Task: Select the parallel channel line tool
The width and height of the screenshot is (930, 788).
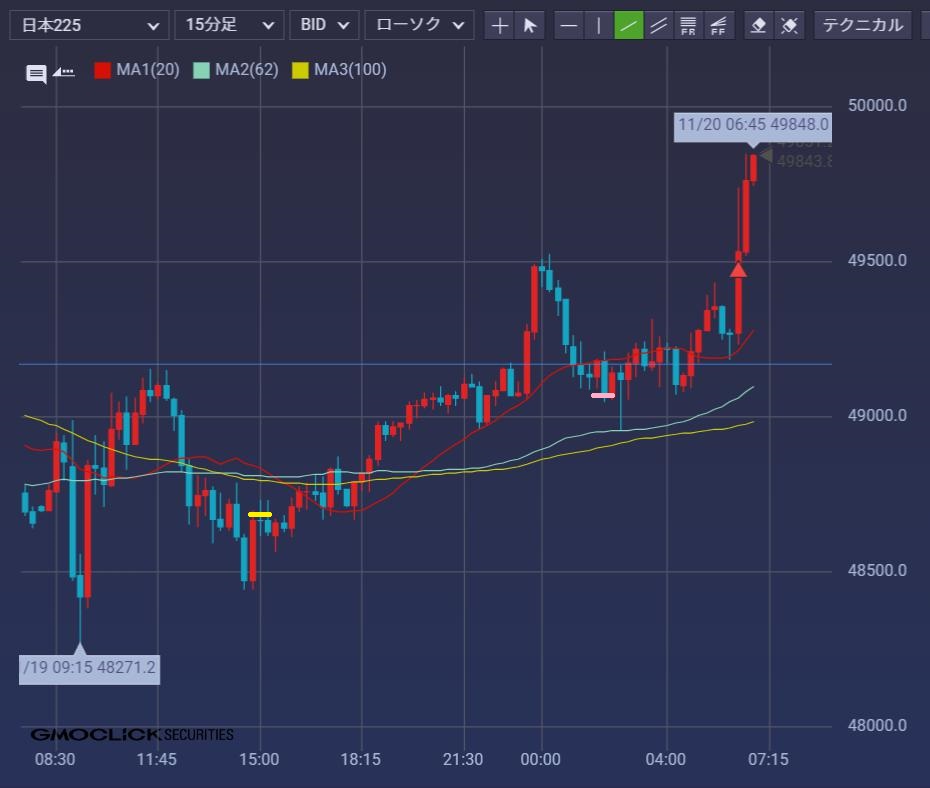Action: tap(658, 26)
